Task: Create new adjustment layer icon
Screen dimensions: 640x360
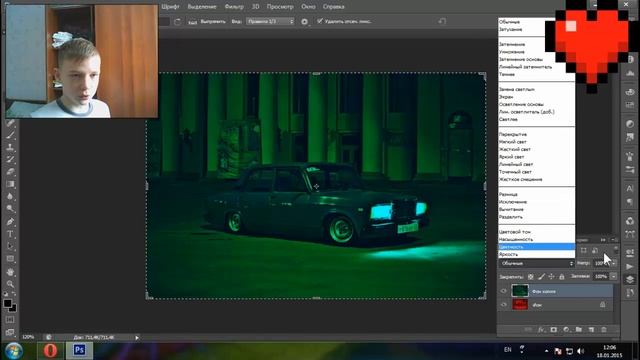Action: tap(566, 329)
